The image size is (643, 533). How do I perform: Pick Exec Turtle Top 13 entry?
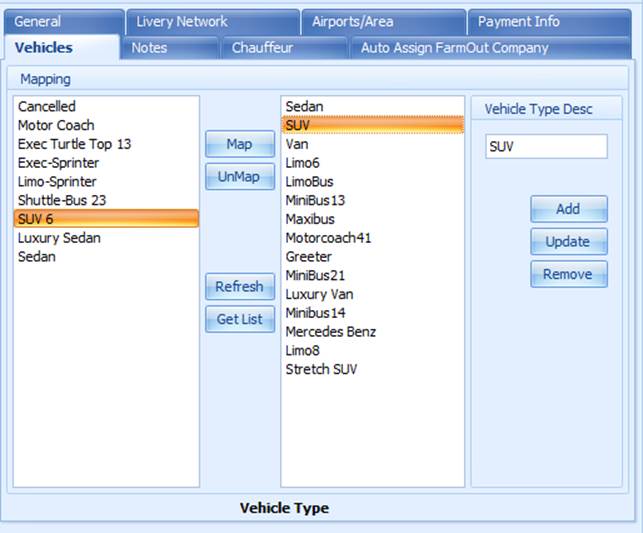click(106, 144)
